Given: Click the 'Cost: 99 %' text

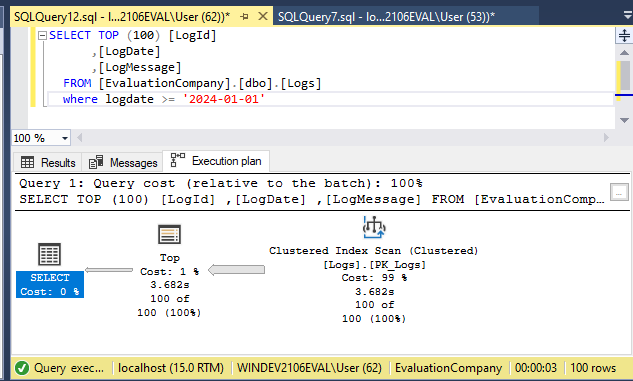Looking at the screenshot, I should pos(374,278).
